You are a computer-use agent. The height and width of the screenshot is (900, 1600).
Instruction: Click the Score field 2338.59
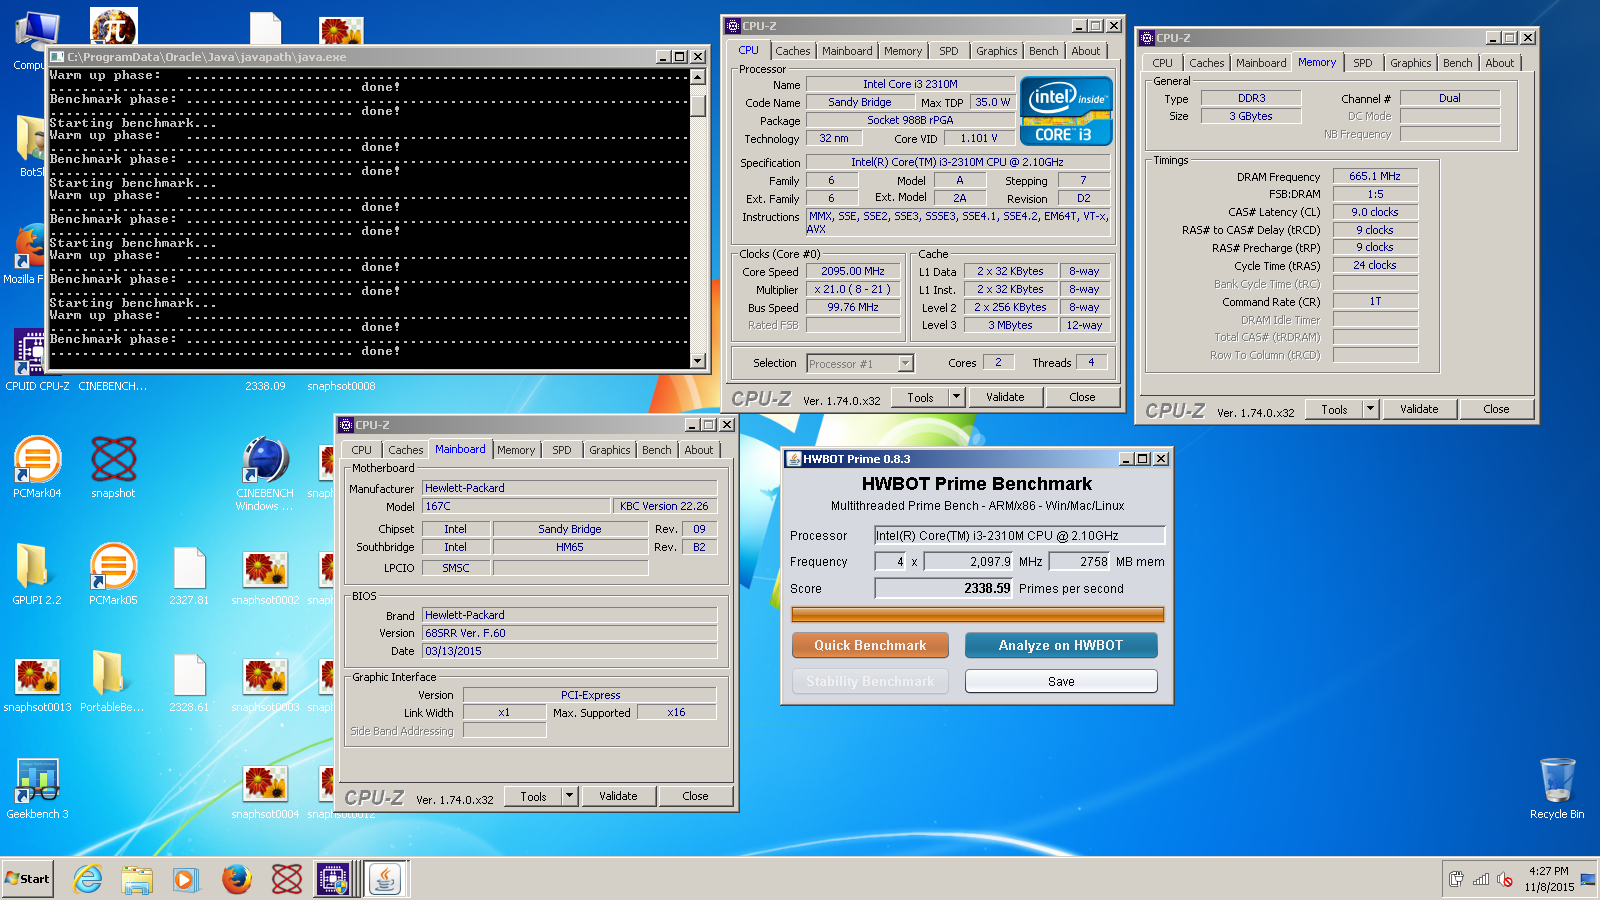tap(944, 589)
